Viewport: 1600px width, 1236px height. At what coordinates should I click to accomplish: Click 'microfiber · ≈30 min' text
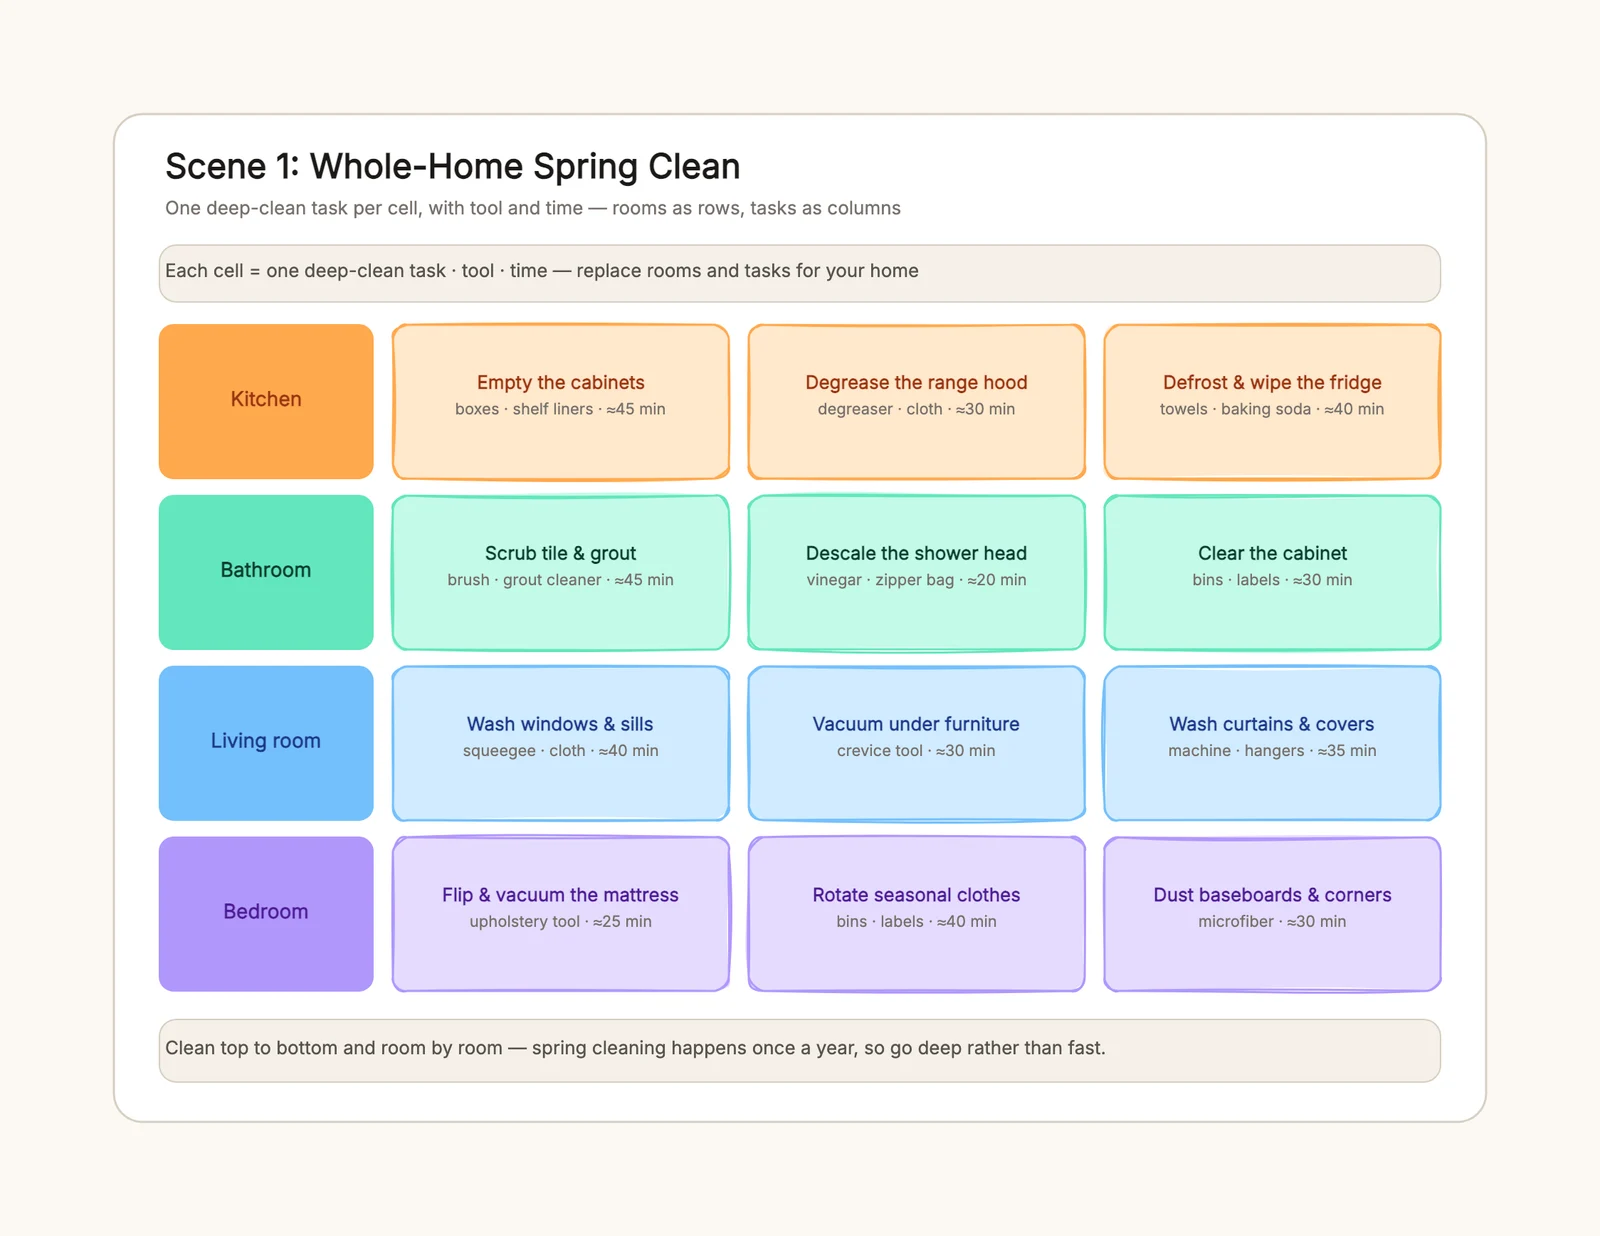(x=1272, y=922)
